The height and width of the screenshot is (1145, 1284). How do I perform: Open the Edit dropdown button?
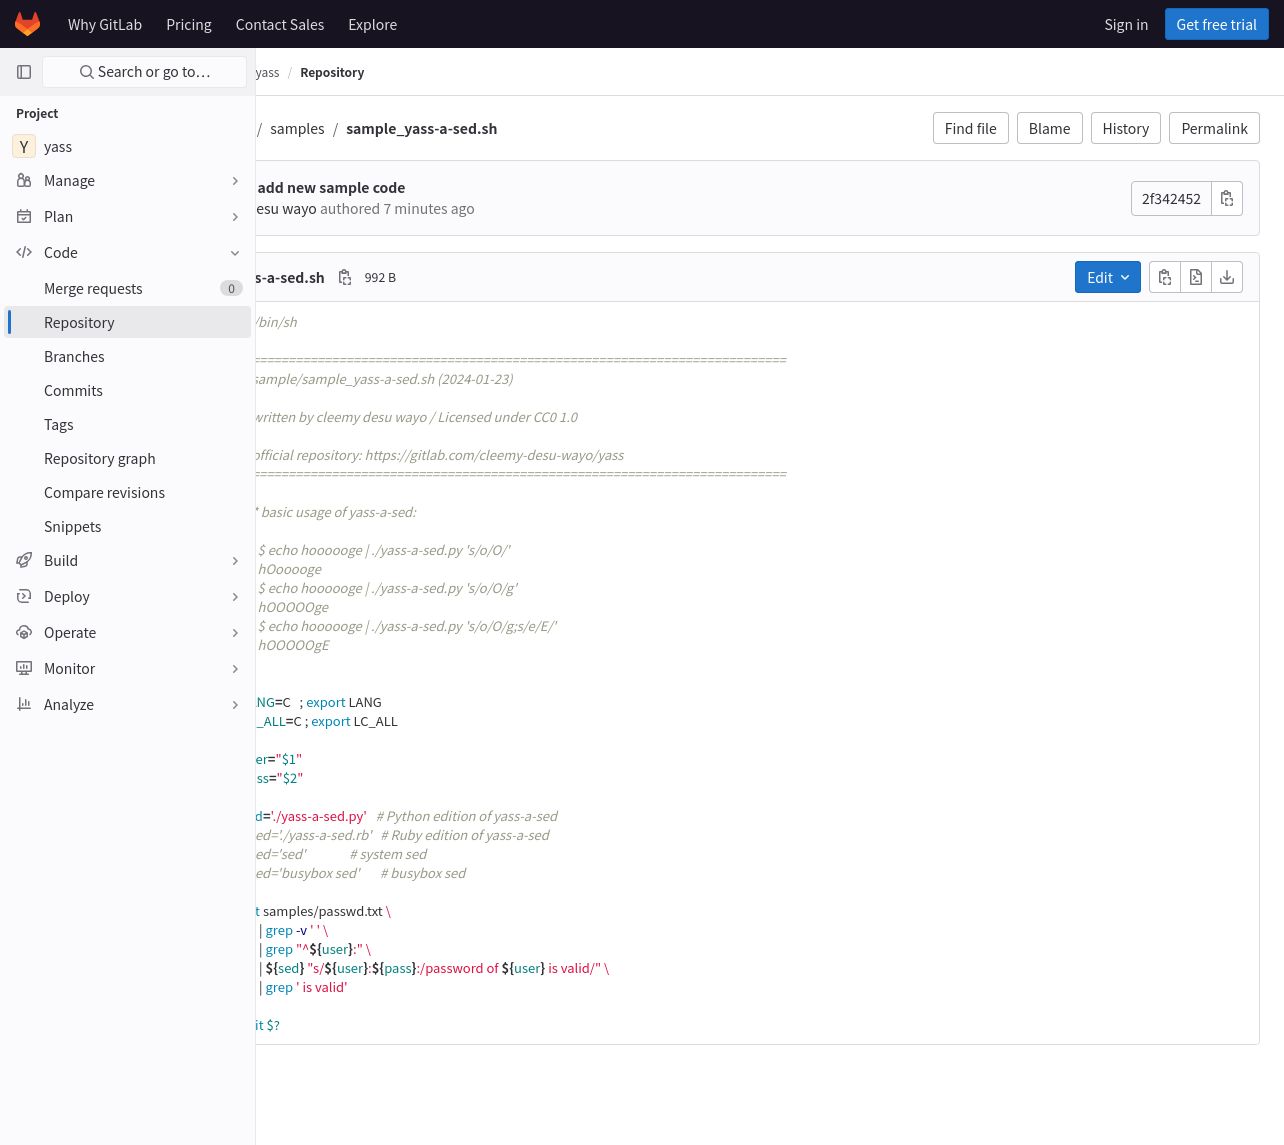1108,278
